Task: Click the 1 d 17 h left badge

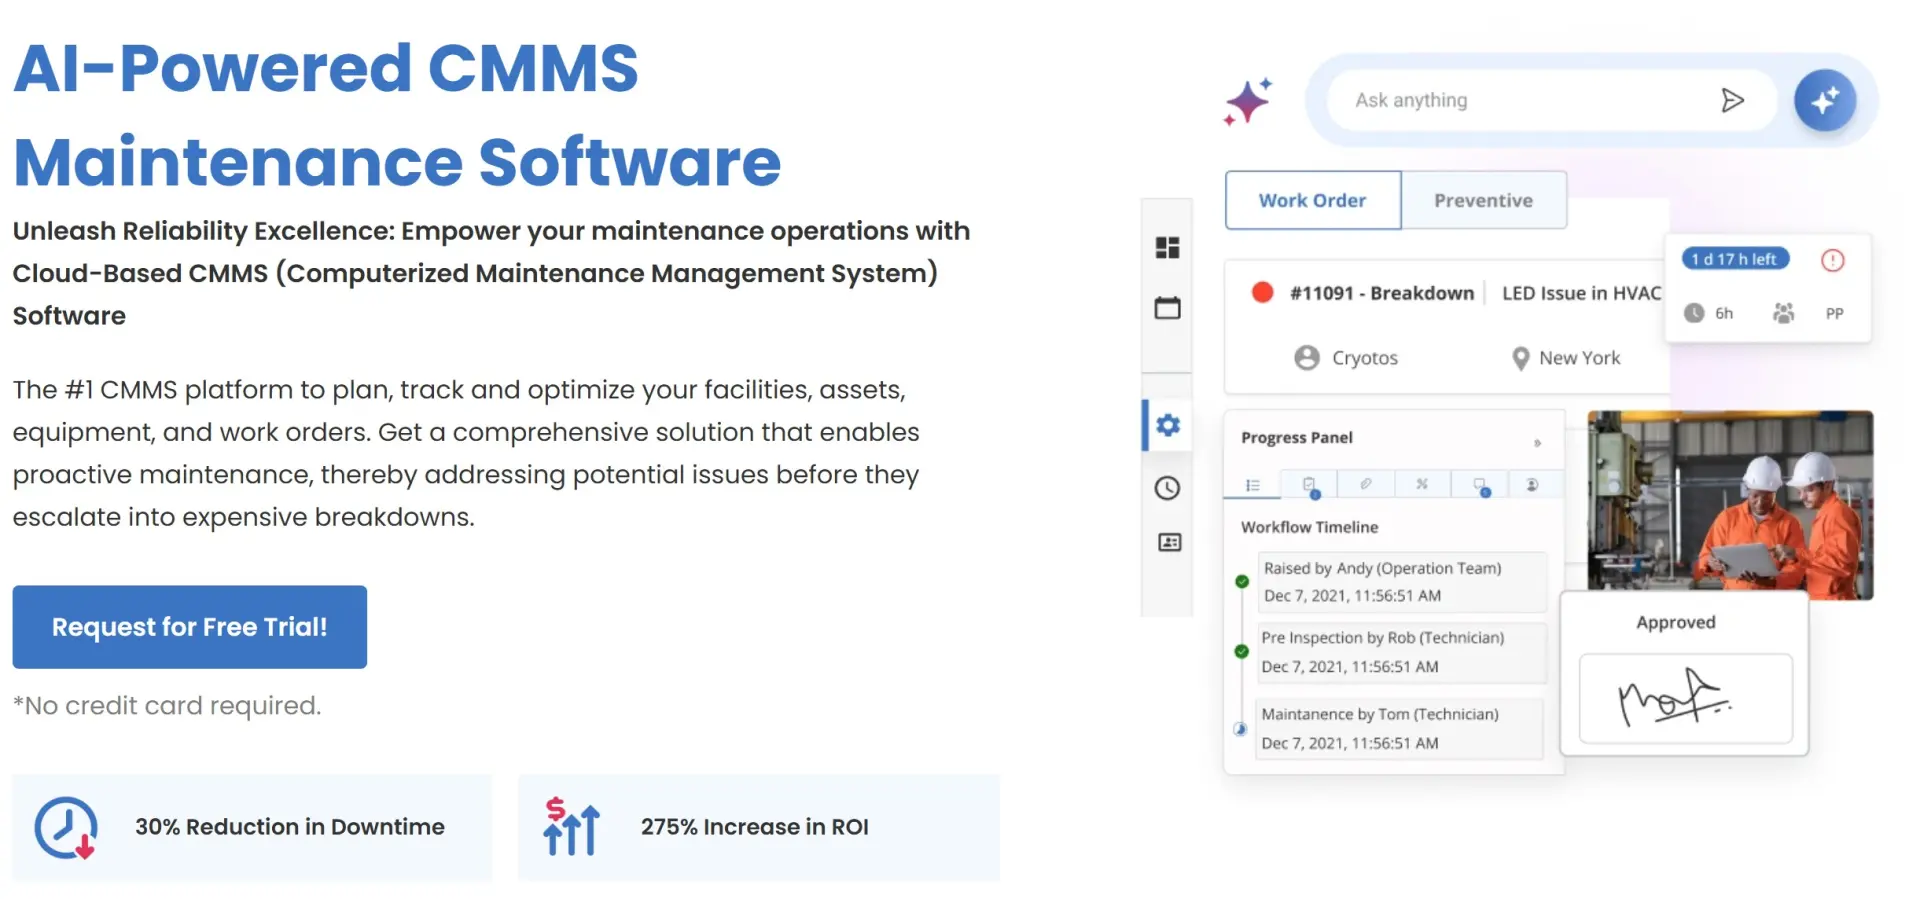Action: (x=1735, y=259)
